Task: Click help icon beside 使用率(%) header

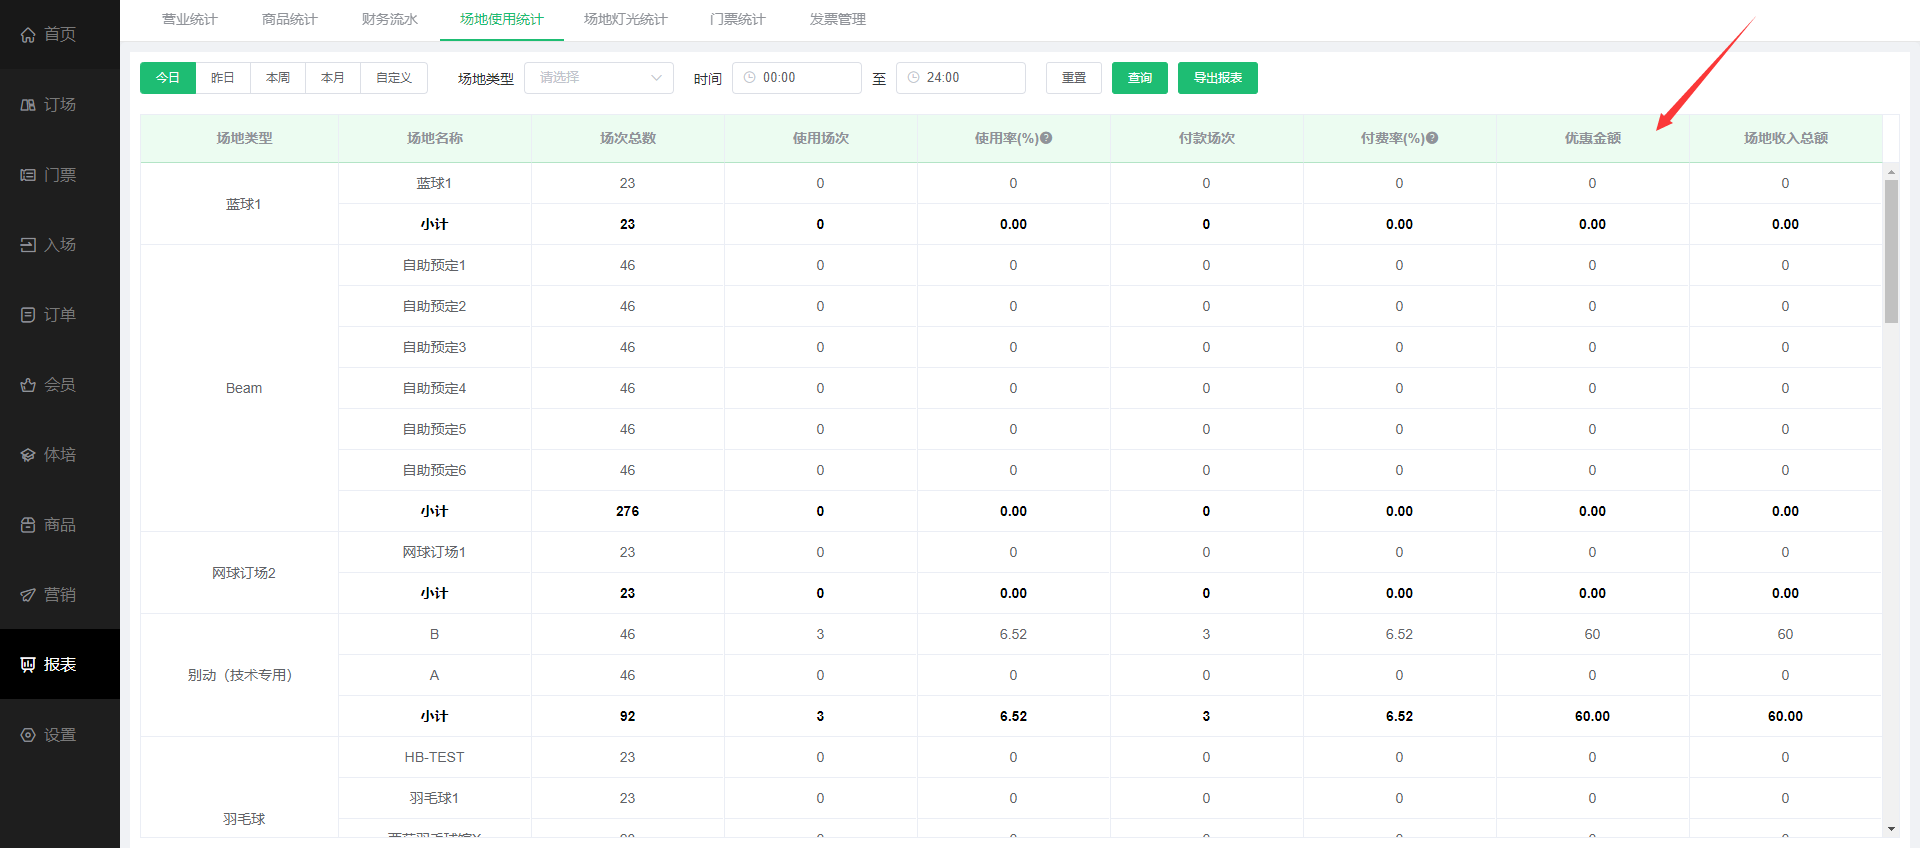Action: click(x=1046, y=138)
